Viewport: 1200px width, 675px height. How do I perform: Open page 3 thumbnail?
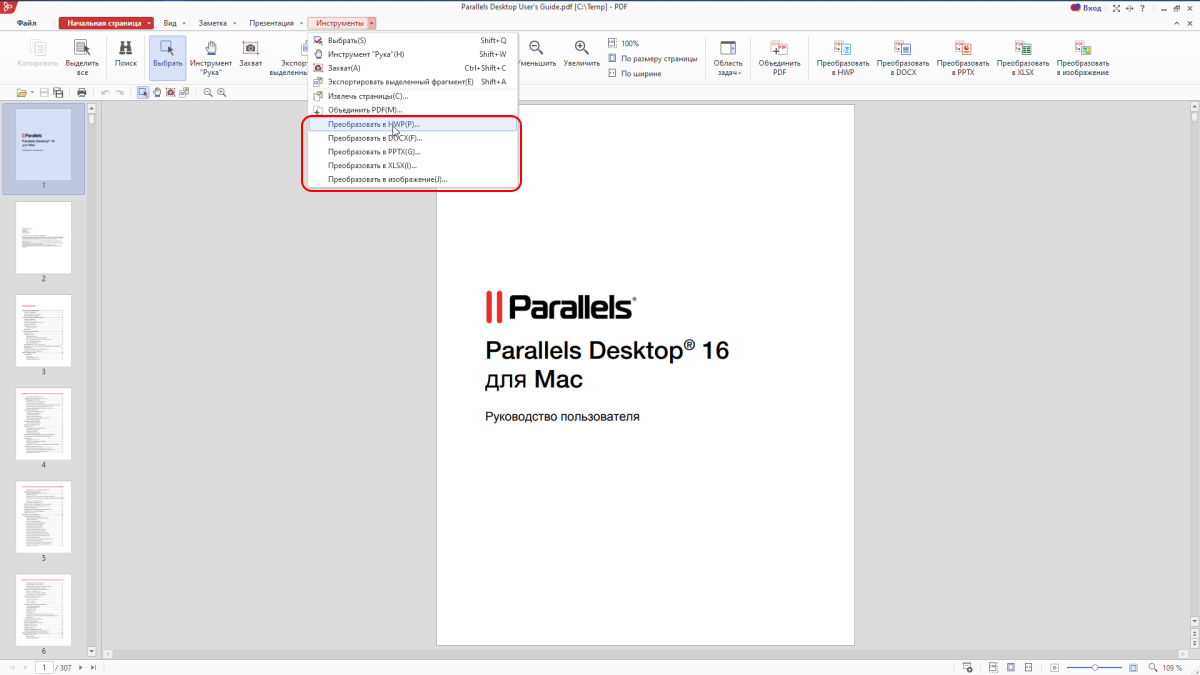pos(43,331)
